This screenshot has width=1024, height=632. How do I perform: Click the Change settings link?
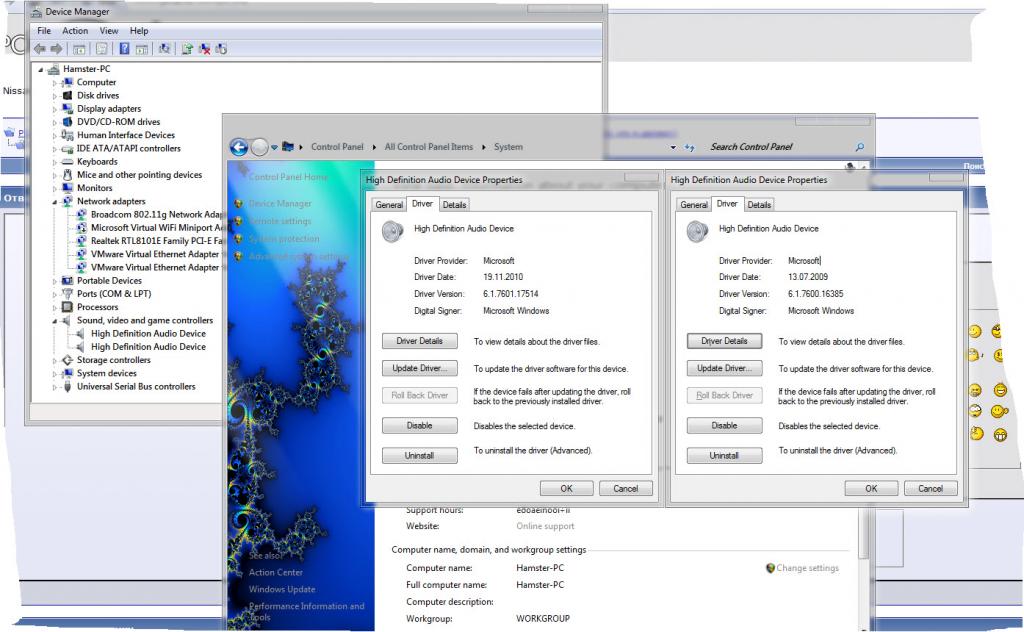coord(806,568)
